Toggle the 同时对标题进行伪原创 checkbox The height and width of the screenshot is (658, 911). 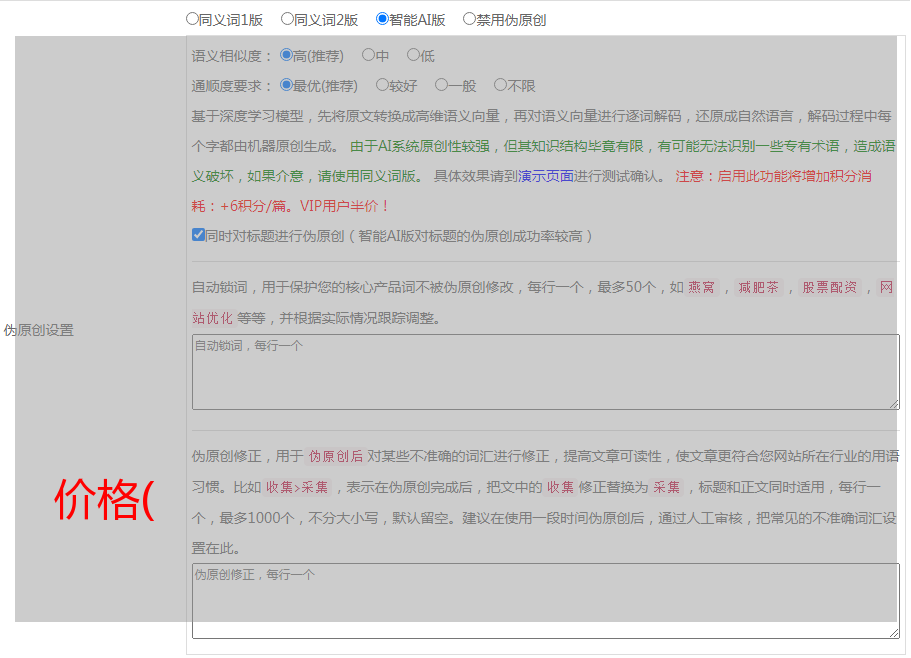(198, 236)
